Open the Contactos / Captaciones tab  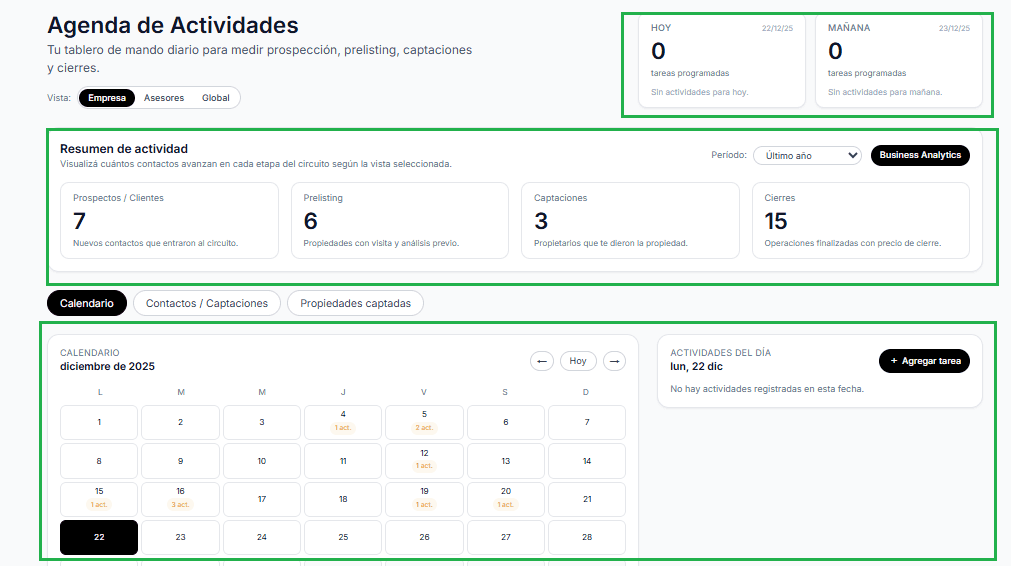coord(206,303)
